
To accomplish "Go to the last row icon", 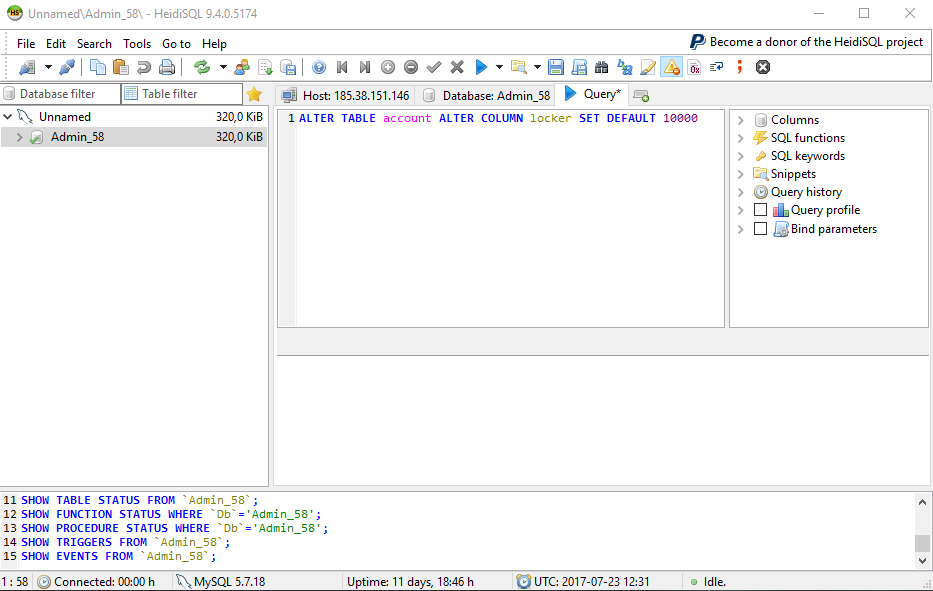I will (365, 67).
